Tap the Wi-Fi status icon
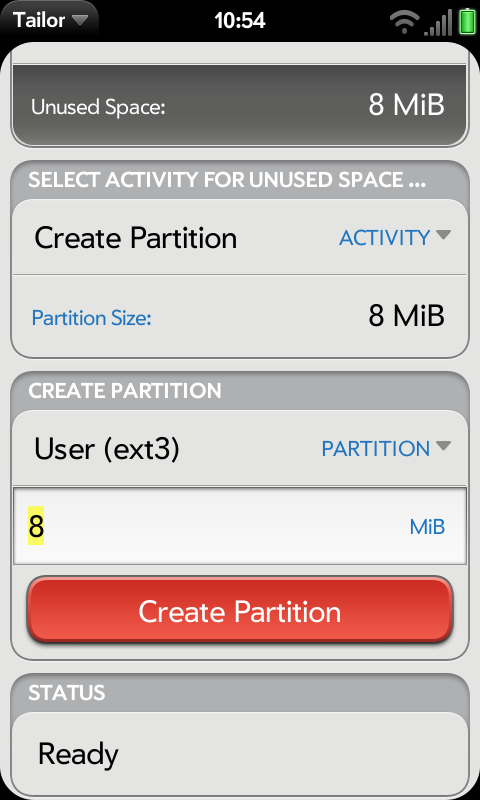The width and height of the screenshot is (480, 800). tap(404, 22)
